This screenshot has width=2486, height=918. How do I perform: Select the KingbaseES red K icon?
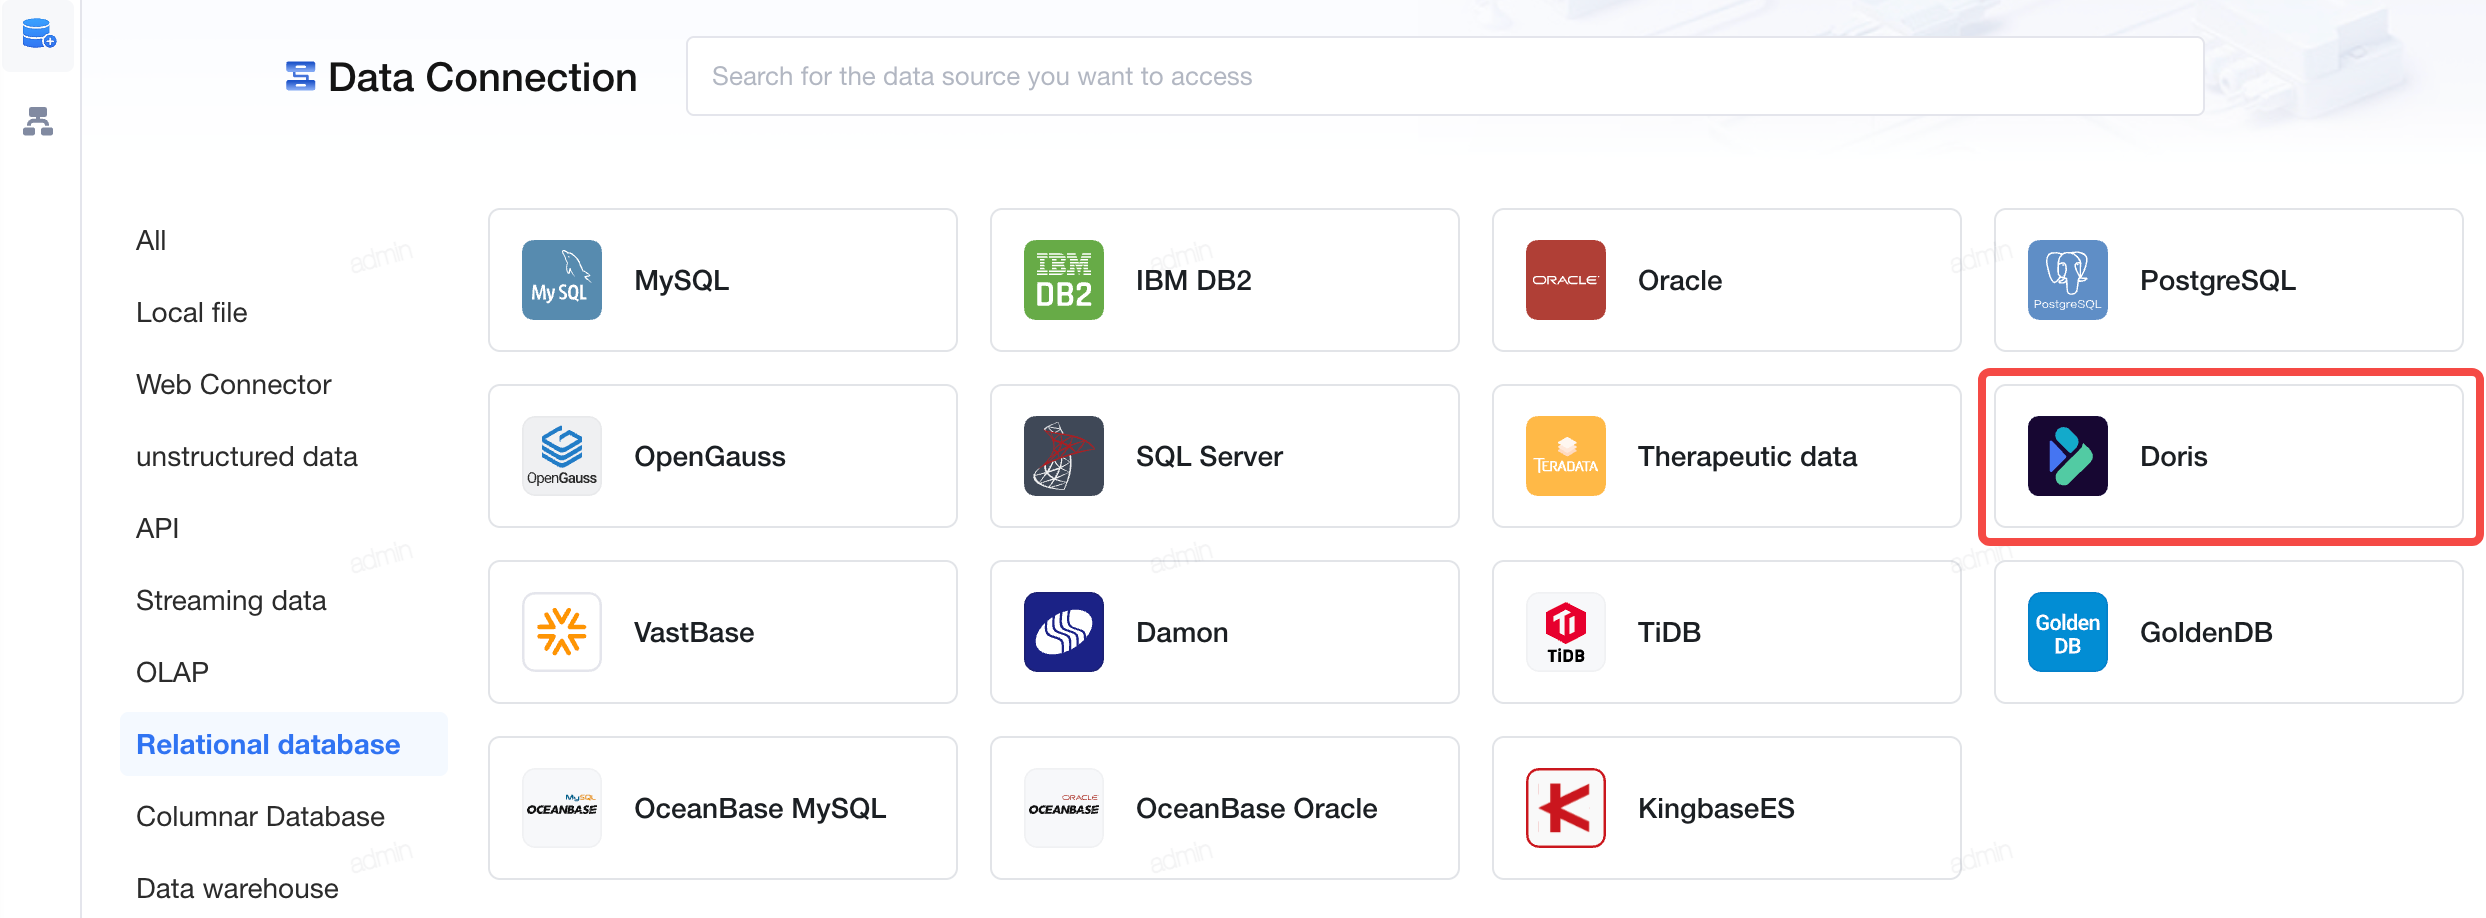coord(1566,808)
